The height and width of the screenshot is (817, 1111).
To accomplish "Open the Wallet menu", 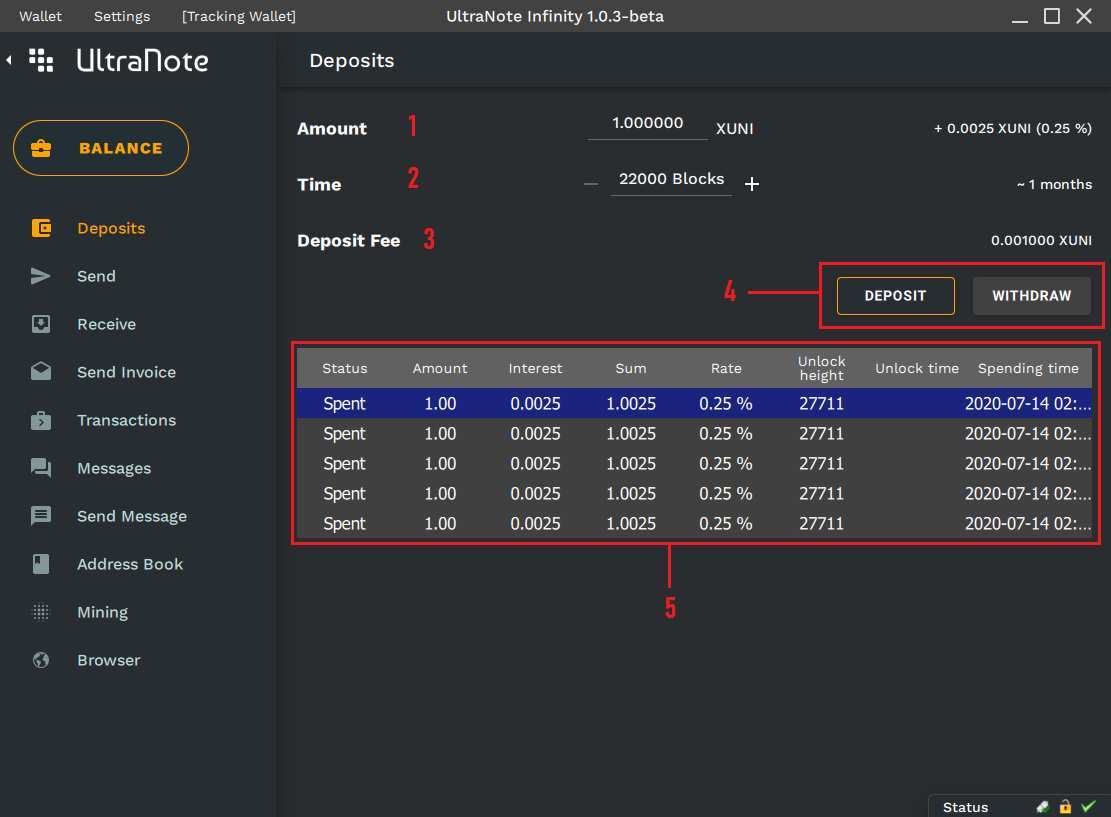I will click(40, 16).
